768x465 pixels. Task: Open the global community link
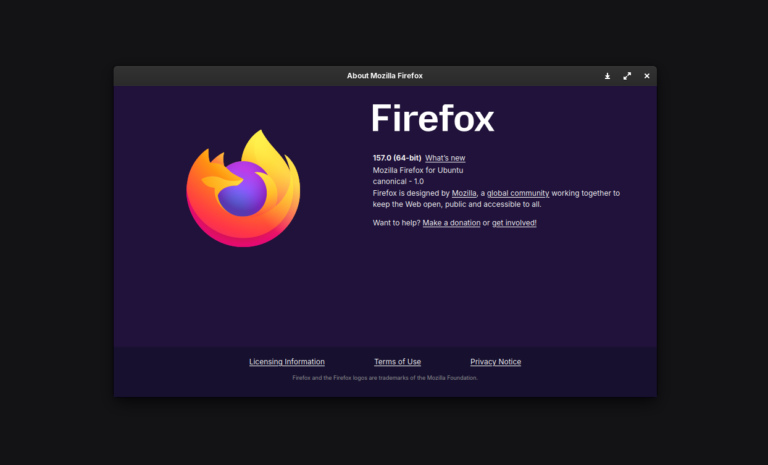pos(518,193)
